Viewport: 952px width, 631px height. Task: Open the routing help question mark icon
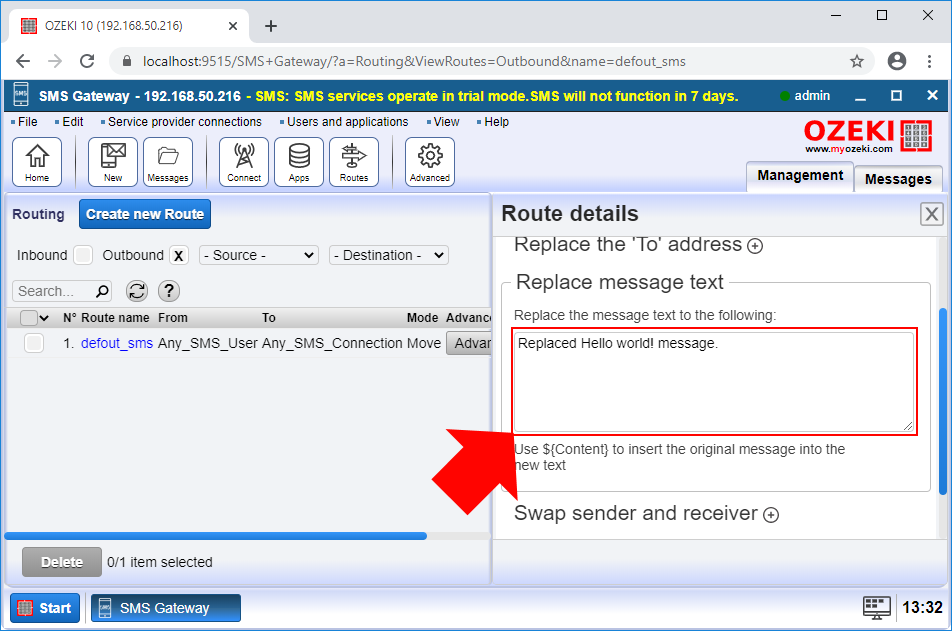(169, 291)
